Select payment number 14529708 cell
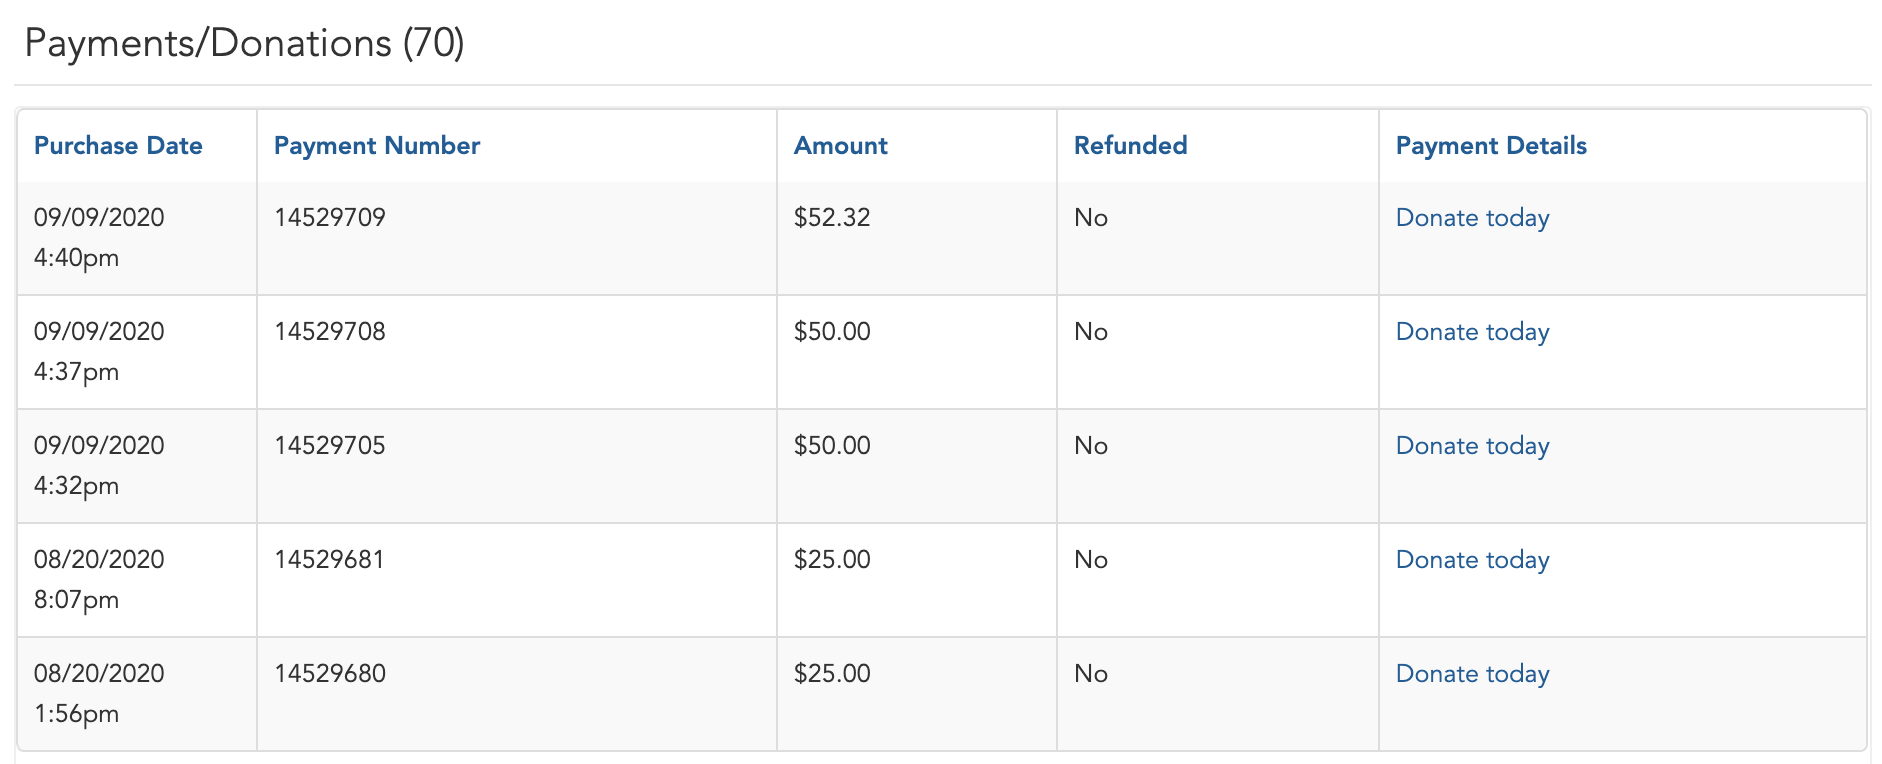Screen dimensions: 1882x764 pyautogui.click(x=517, y=352)
